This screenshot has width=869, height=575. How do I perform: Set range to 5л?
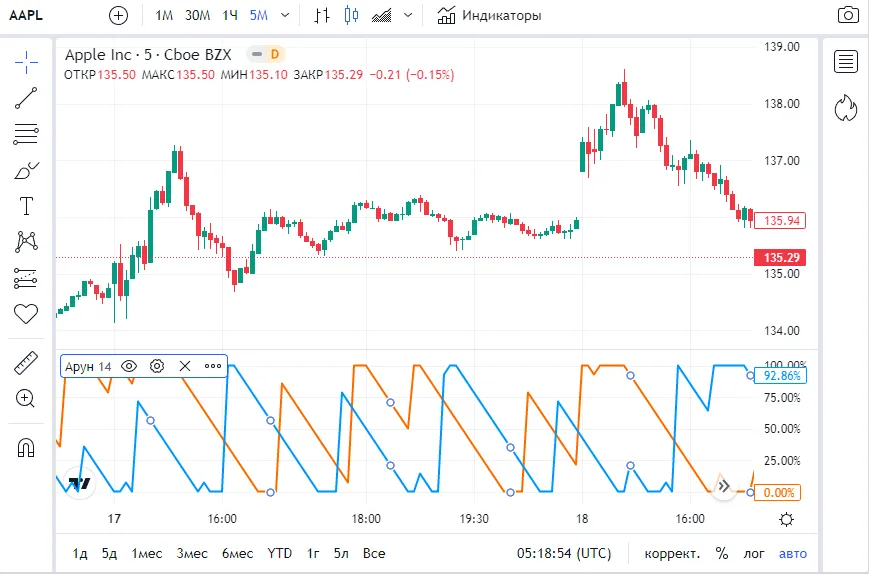tap(341, 553)
